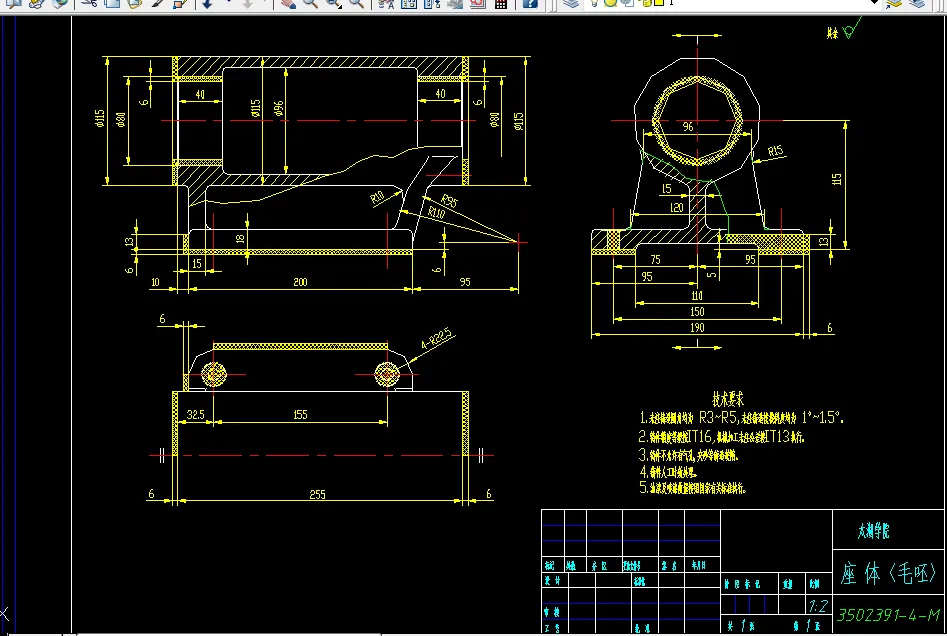Open the Help question mark icon
947x636 pixels.
[x=530, y=3]
